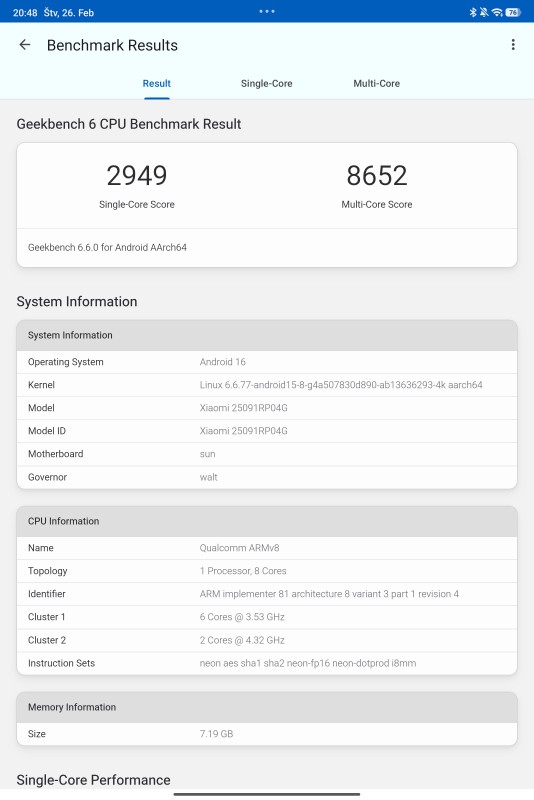Tap the bottom navigation gesture bar
534x800 pixels.
267,794
